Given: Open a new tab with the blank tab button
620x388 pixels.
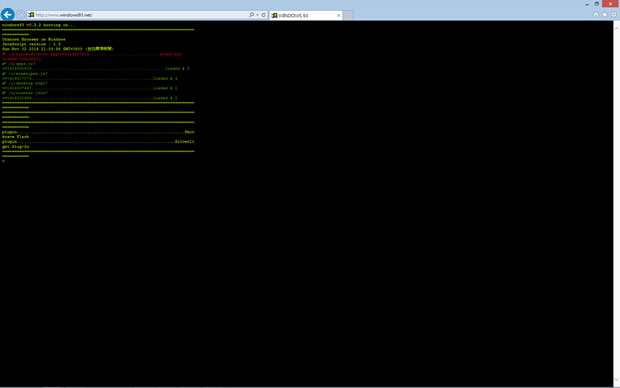Looking at the screenshot, I should pos(348,15).
